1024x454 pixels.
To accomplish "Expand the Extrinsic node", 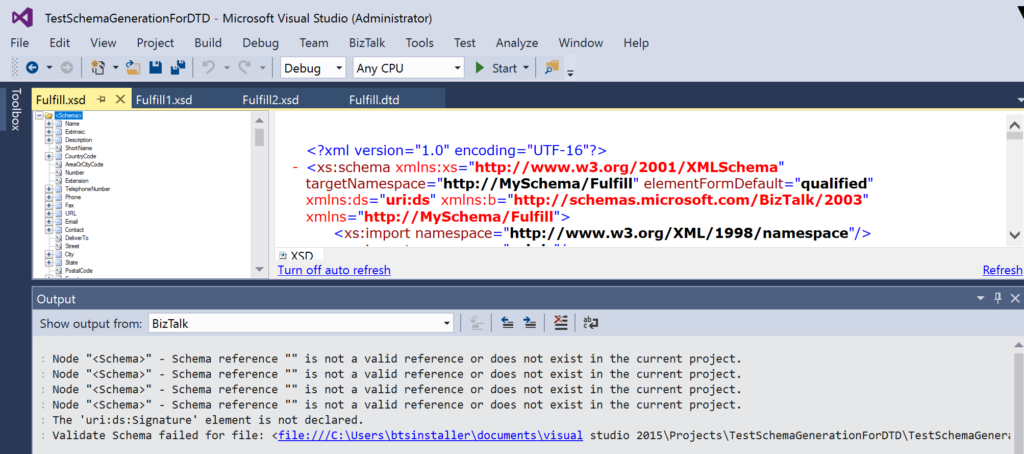I will tap(49, 131).
